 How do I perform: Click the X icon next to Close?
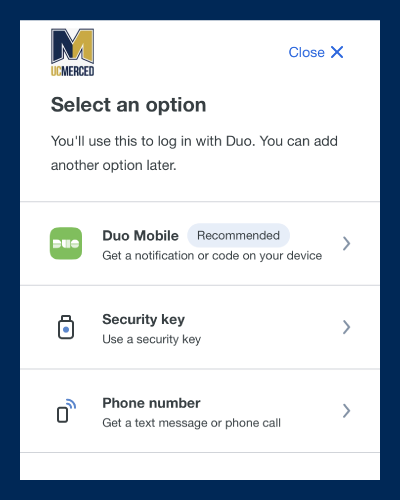point(337,52)
